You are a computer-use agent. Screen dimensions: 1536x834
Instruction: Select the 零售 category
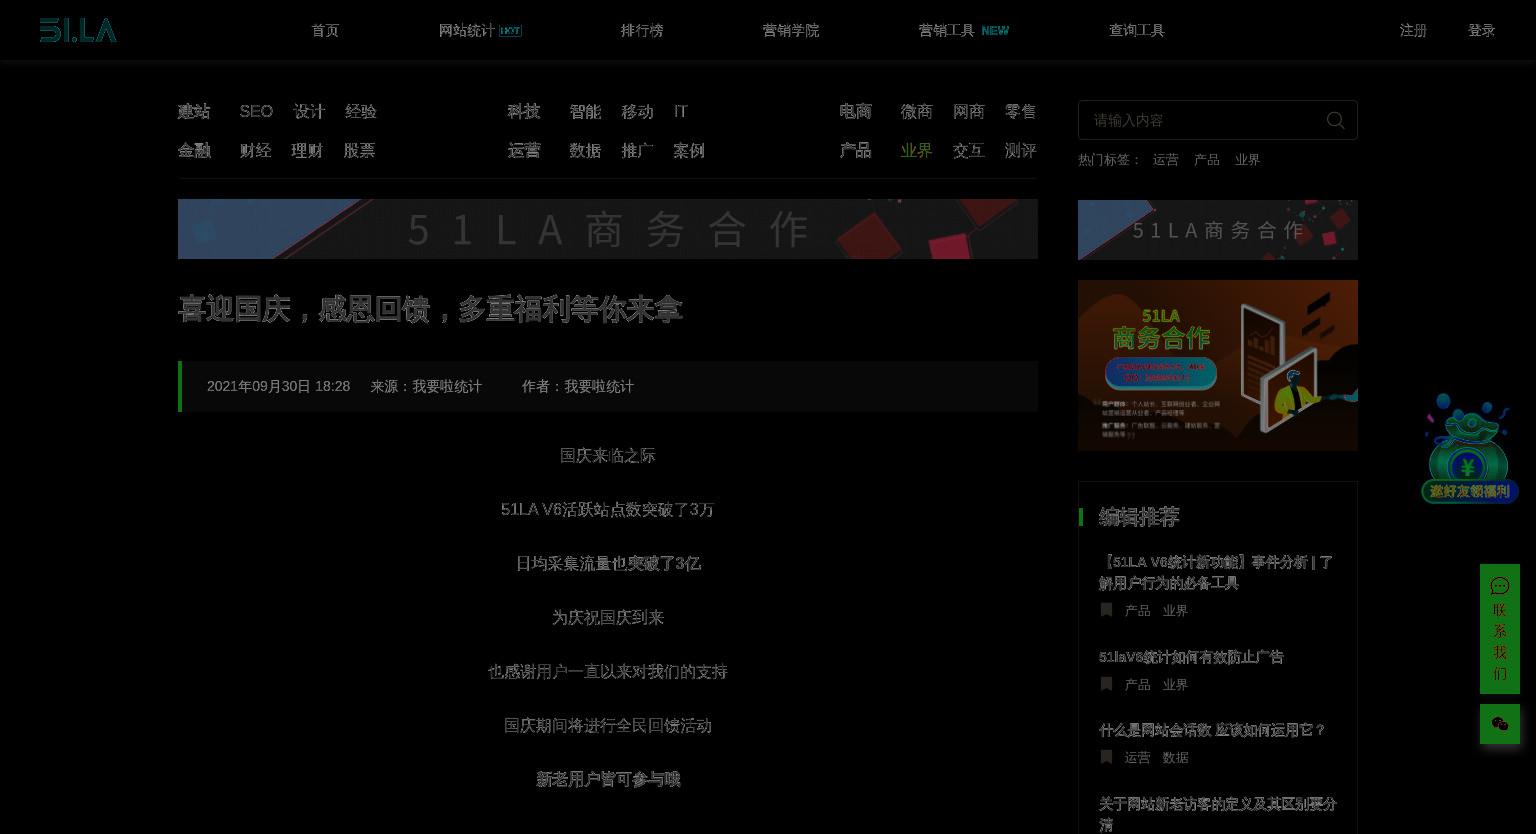(1020, 111)
